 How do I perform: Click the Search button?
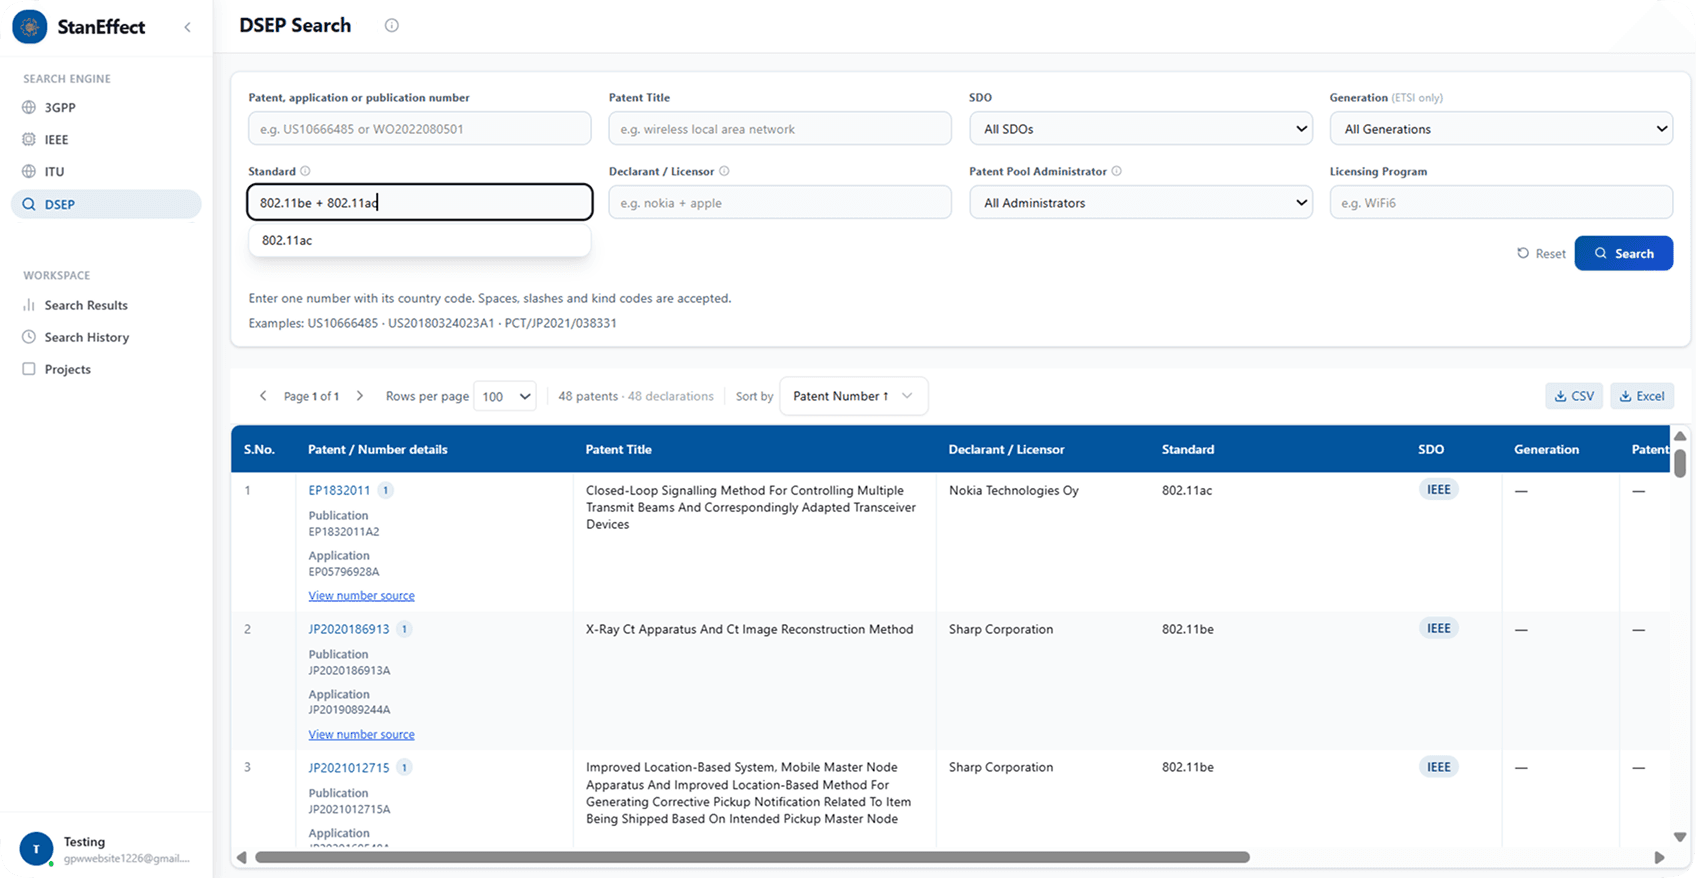point(1623,253)
